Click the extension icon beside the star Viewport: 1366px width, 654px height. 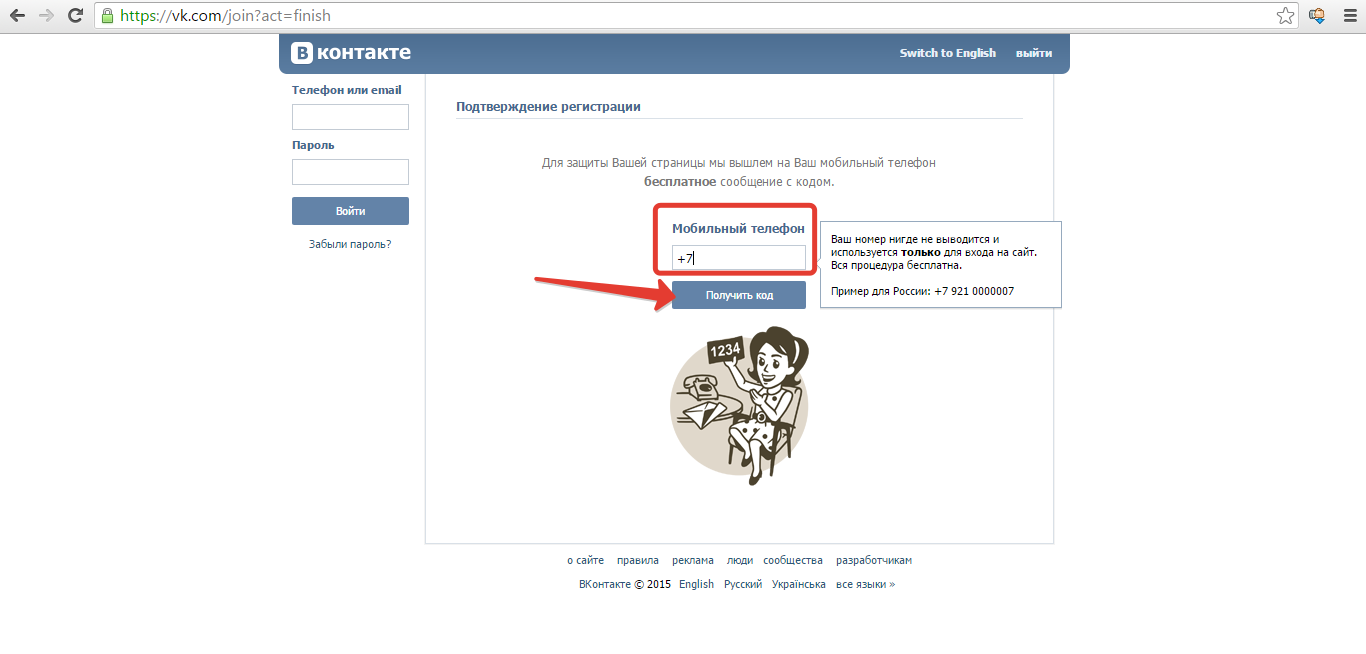pyautogui.click(x=1317, y=15)
